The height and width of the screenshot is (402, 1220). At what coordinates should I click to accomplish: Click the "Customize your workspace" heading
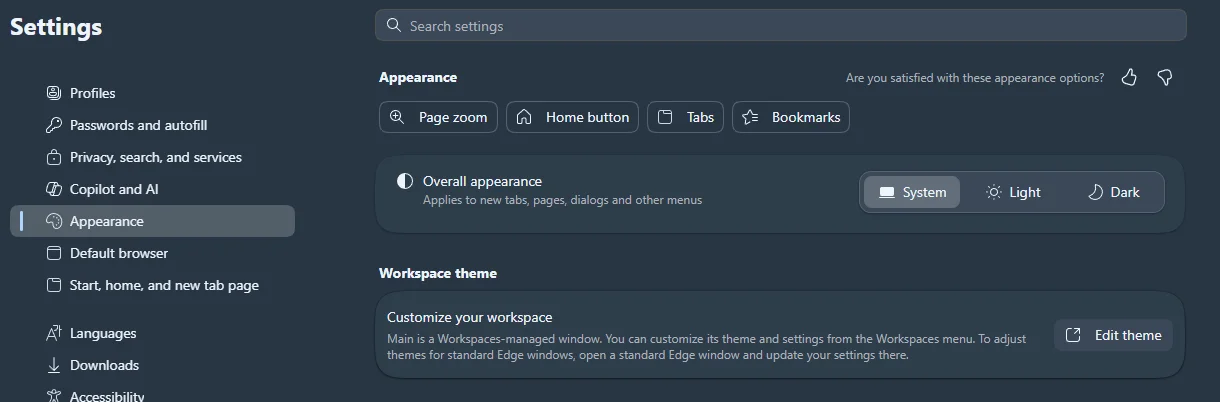coord(470,317)
